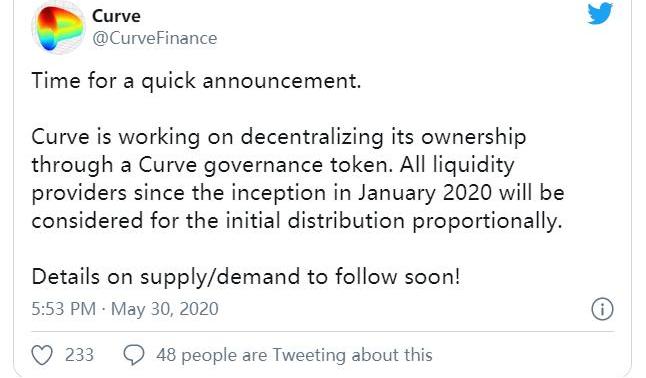Click the word "decentralizing" in the tweet
The width and height of the screenshot is (646, 378).
(x=312, y=137)
